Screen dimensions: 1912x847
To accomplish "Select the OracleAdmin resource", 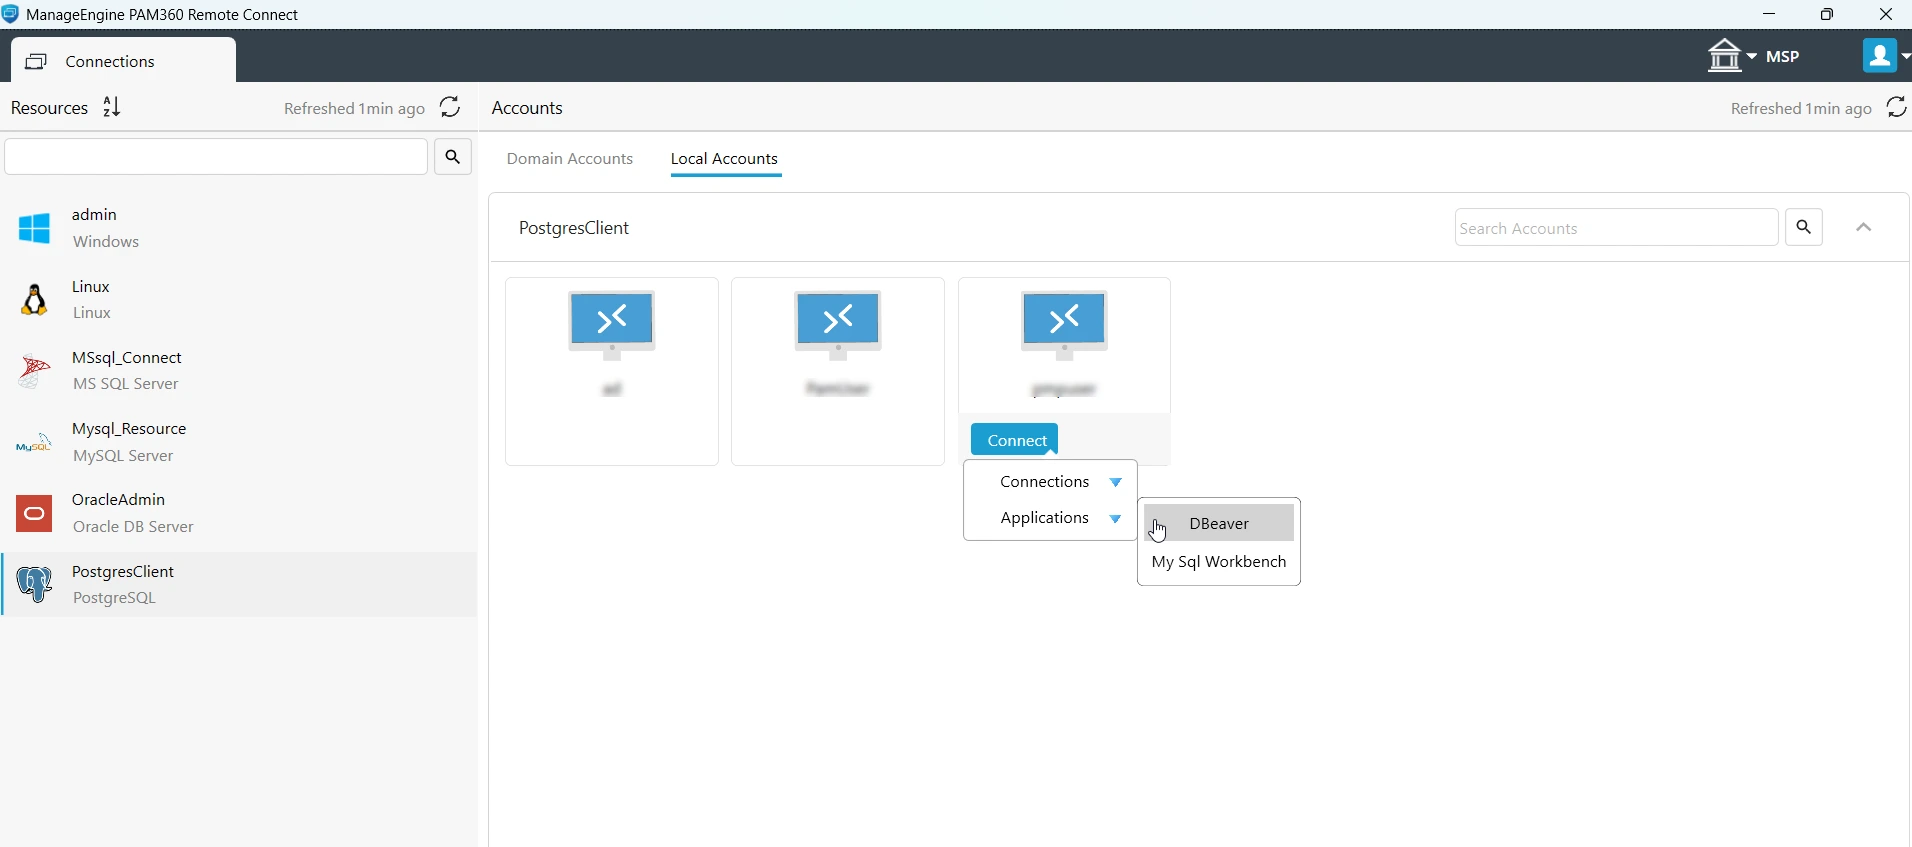I will click(x=239, y=513).
